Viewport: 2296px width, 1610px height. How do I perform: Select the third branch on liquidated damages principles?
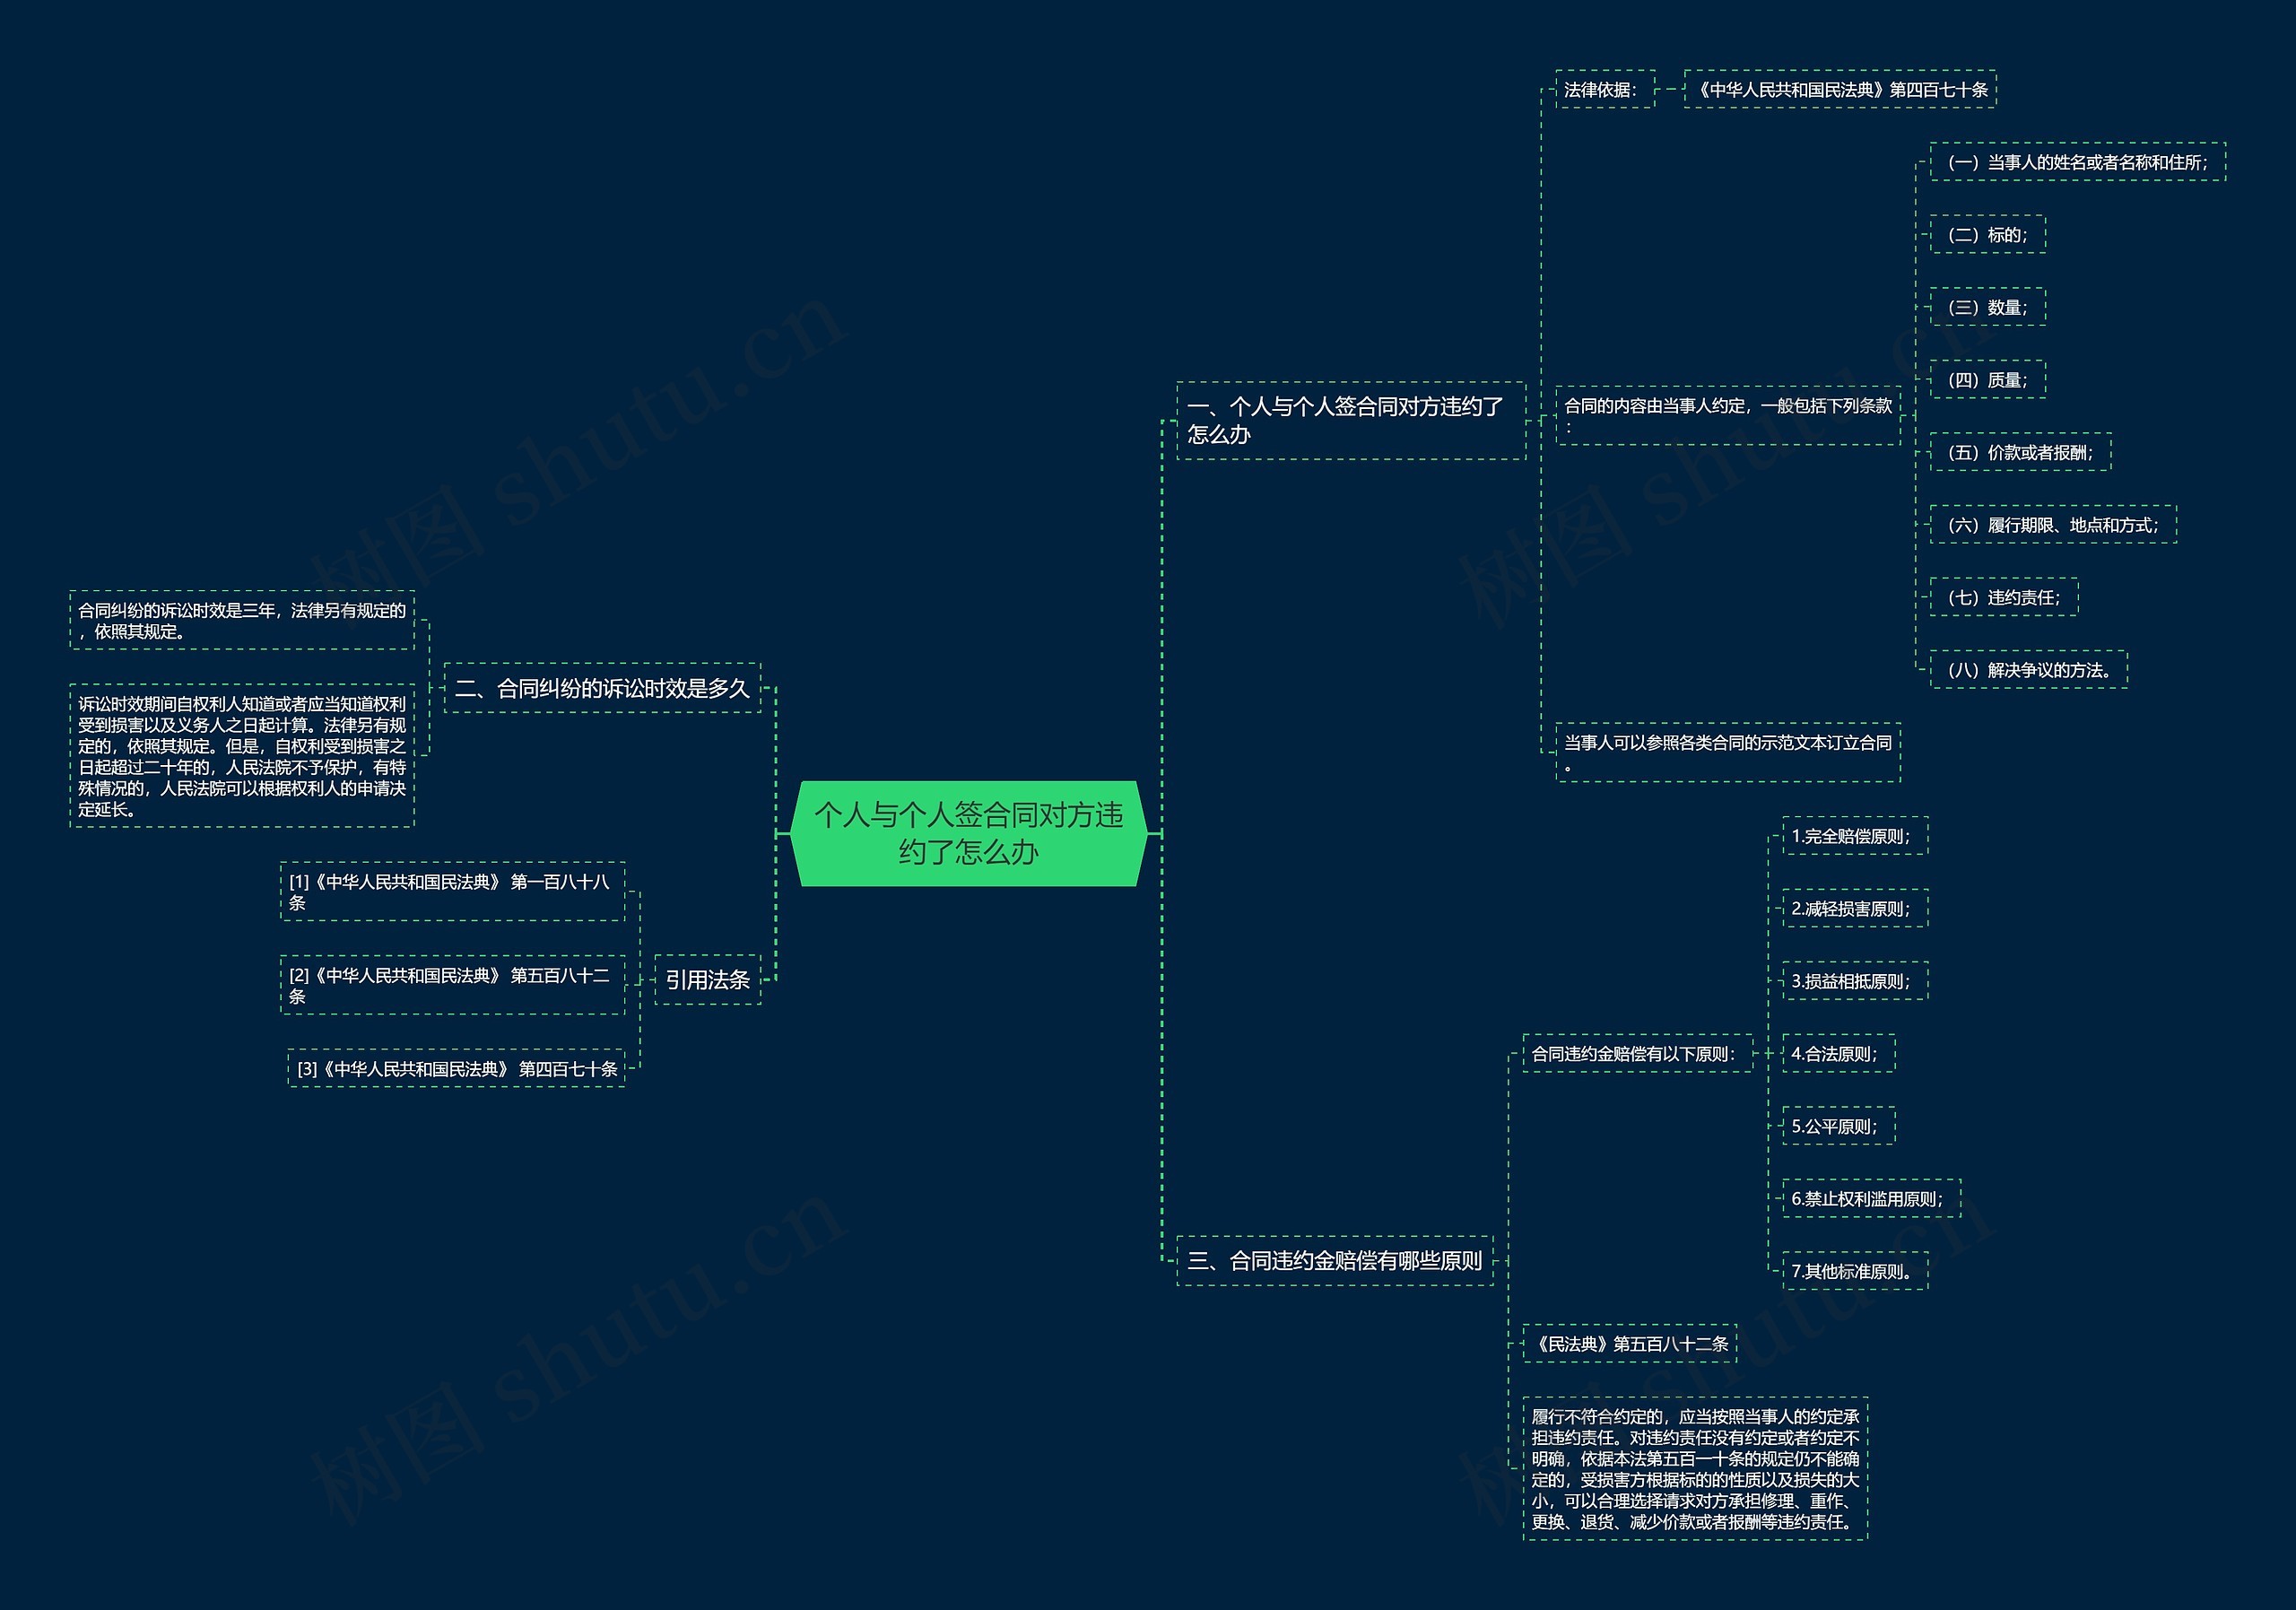[x=1334, y=1260]
